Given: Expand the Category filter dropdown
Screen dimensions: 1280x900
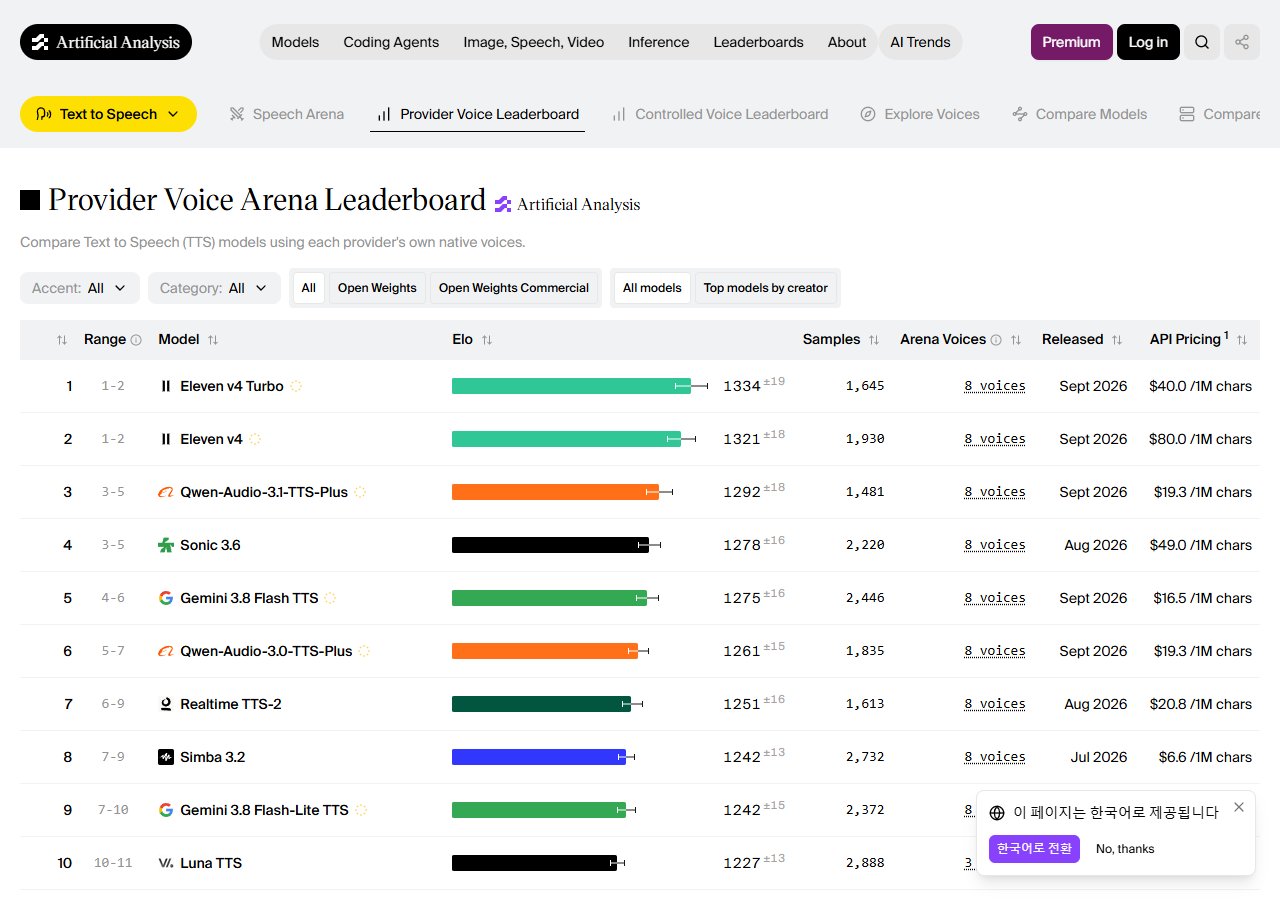Looking at the screenshot, I should (214, 288).
